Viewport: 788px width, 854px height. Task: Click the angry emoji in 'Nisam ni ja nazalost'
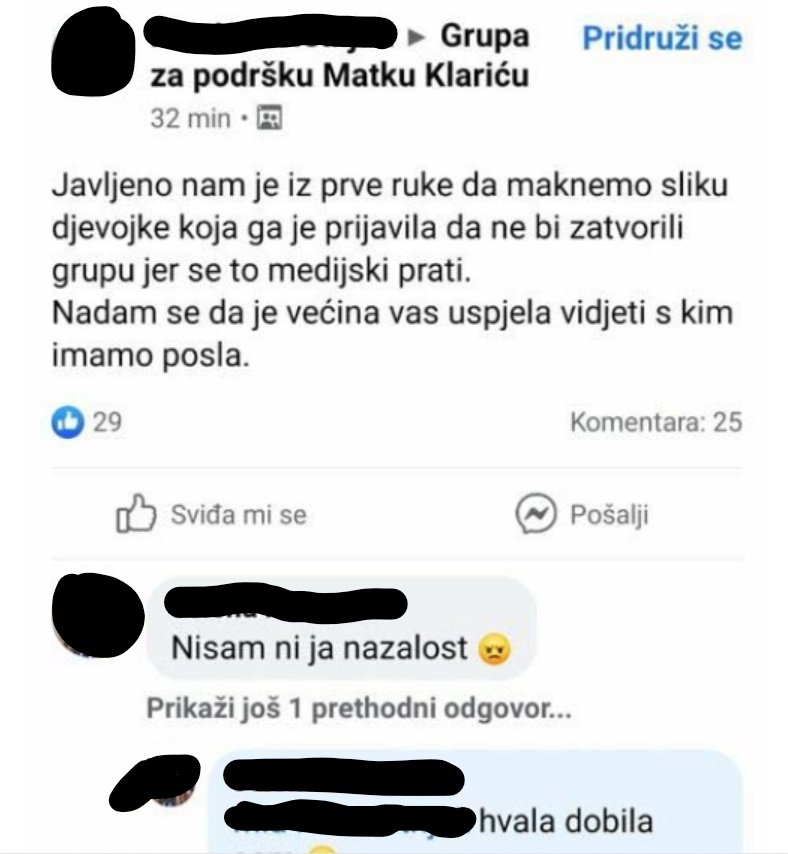coord(494,649)
